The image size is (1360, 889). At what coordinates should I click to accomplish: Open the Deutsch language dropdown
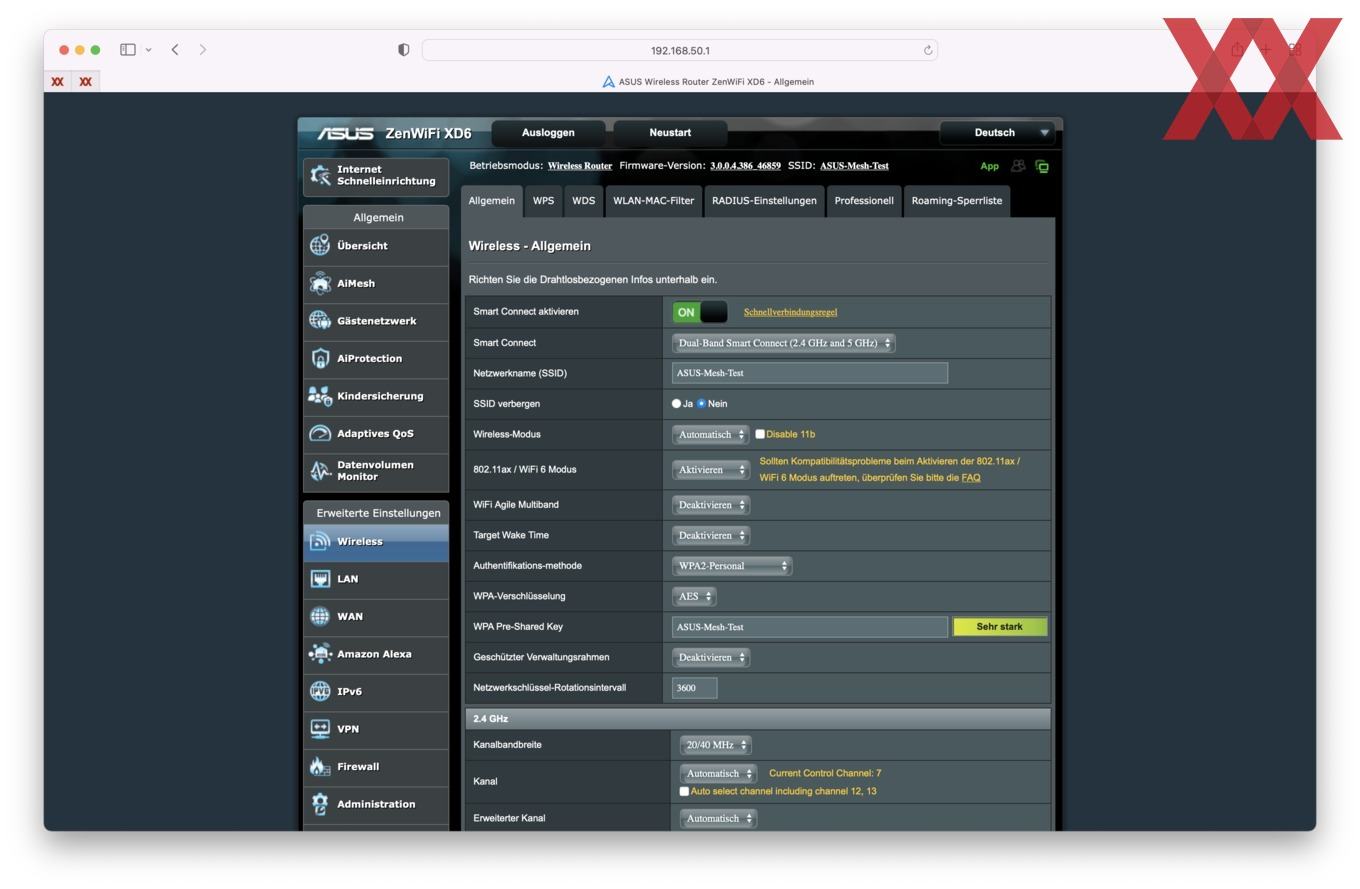point(996,133)
